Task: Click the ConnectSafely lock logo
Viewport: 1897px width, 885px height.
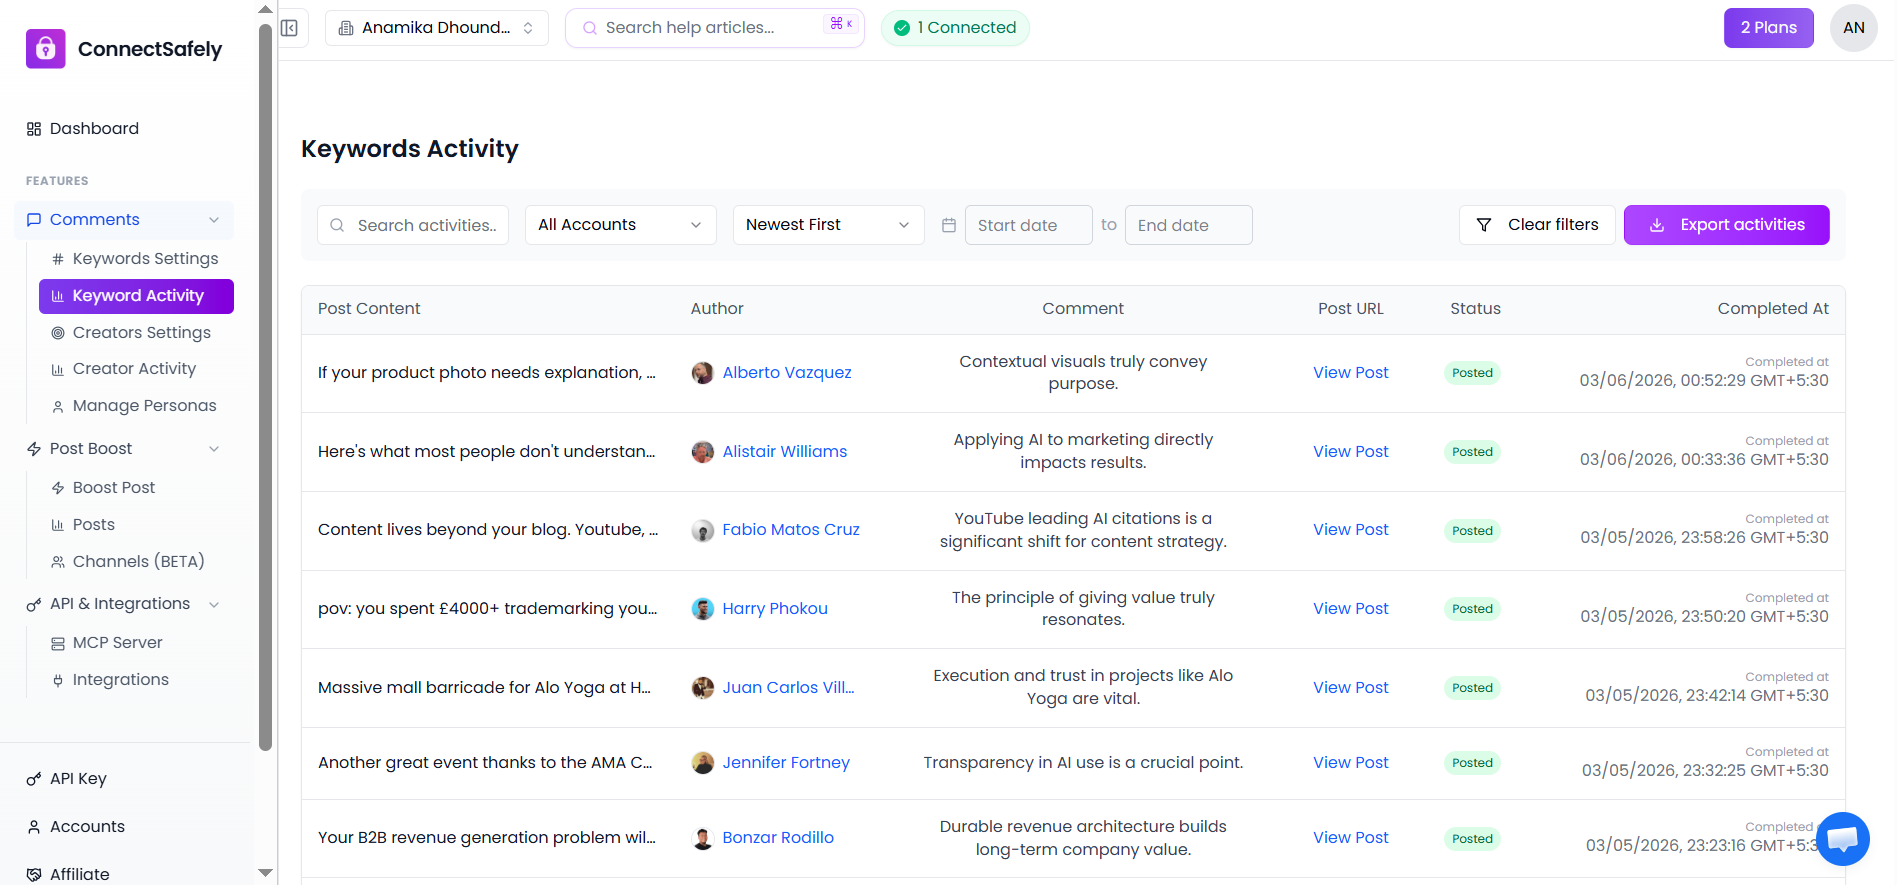Action: tap(46, 49)
